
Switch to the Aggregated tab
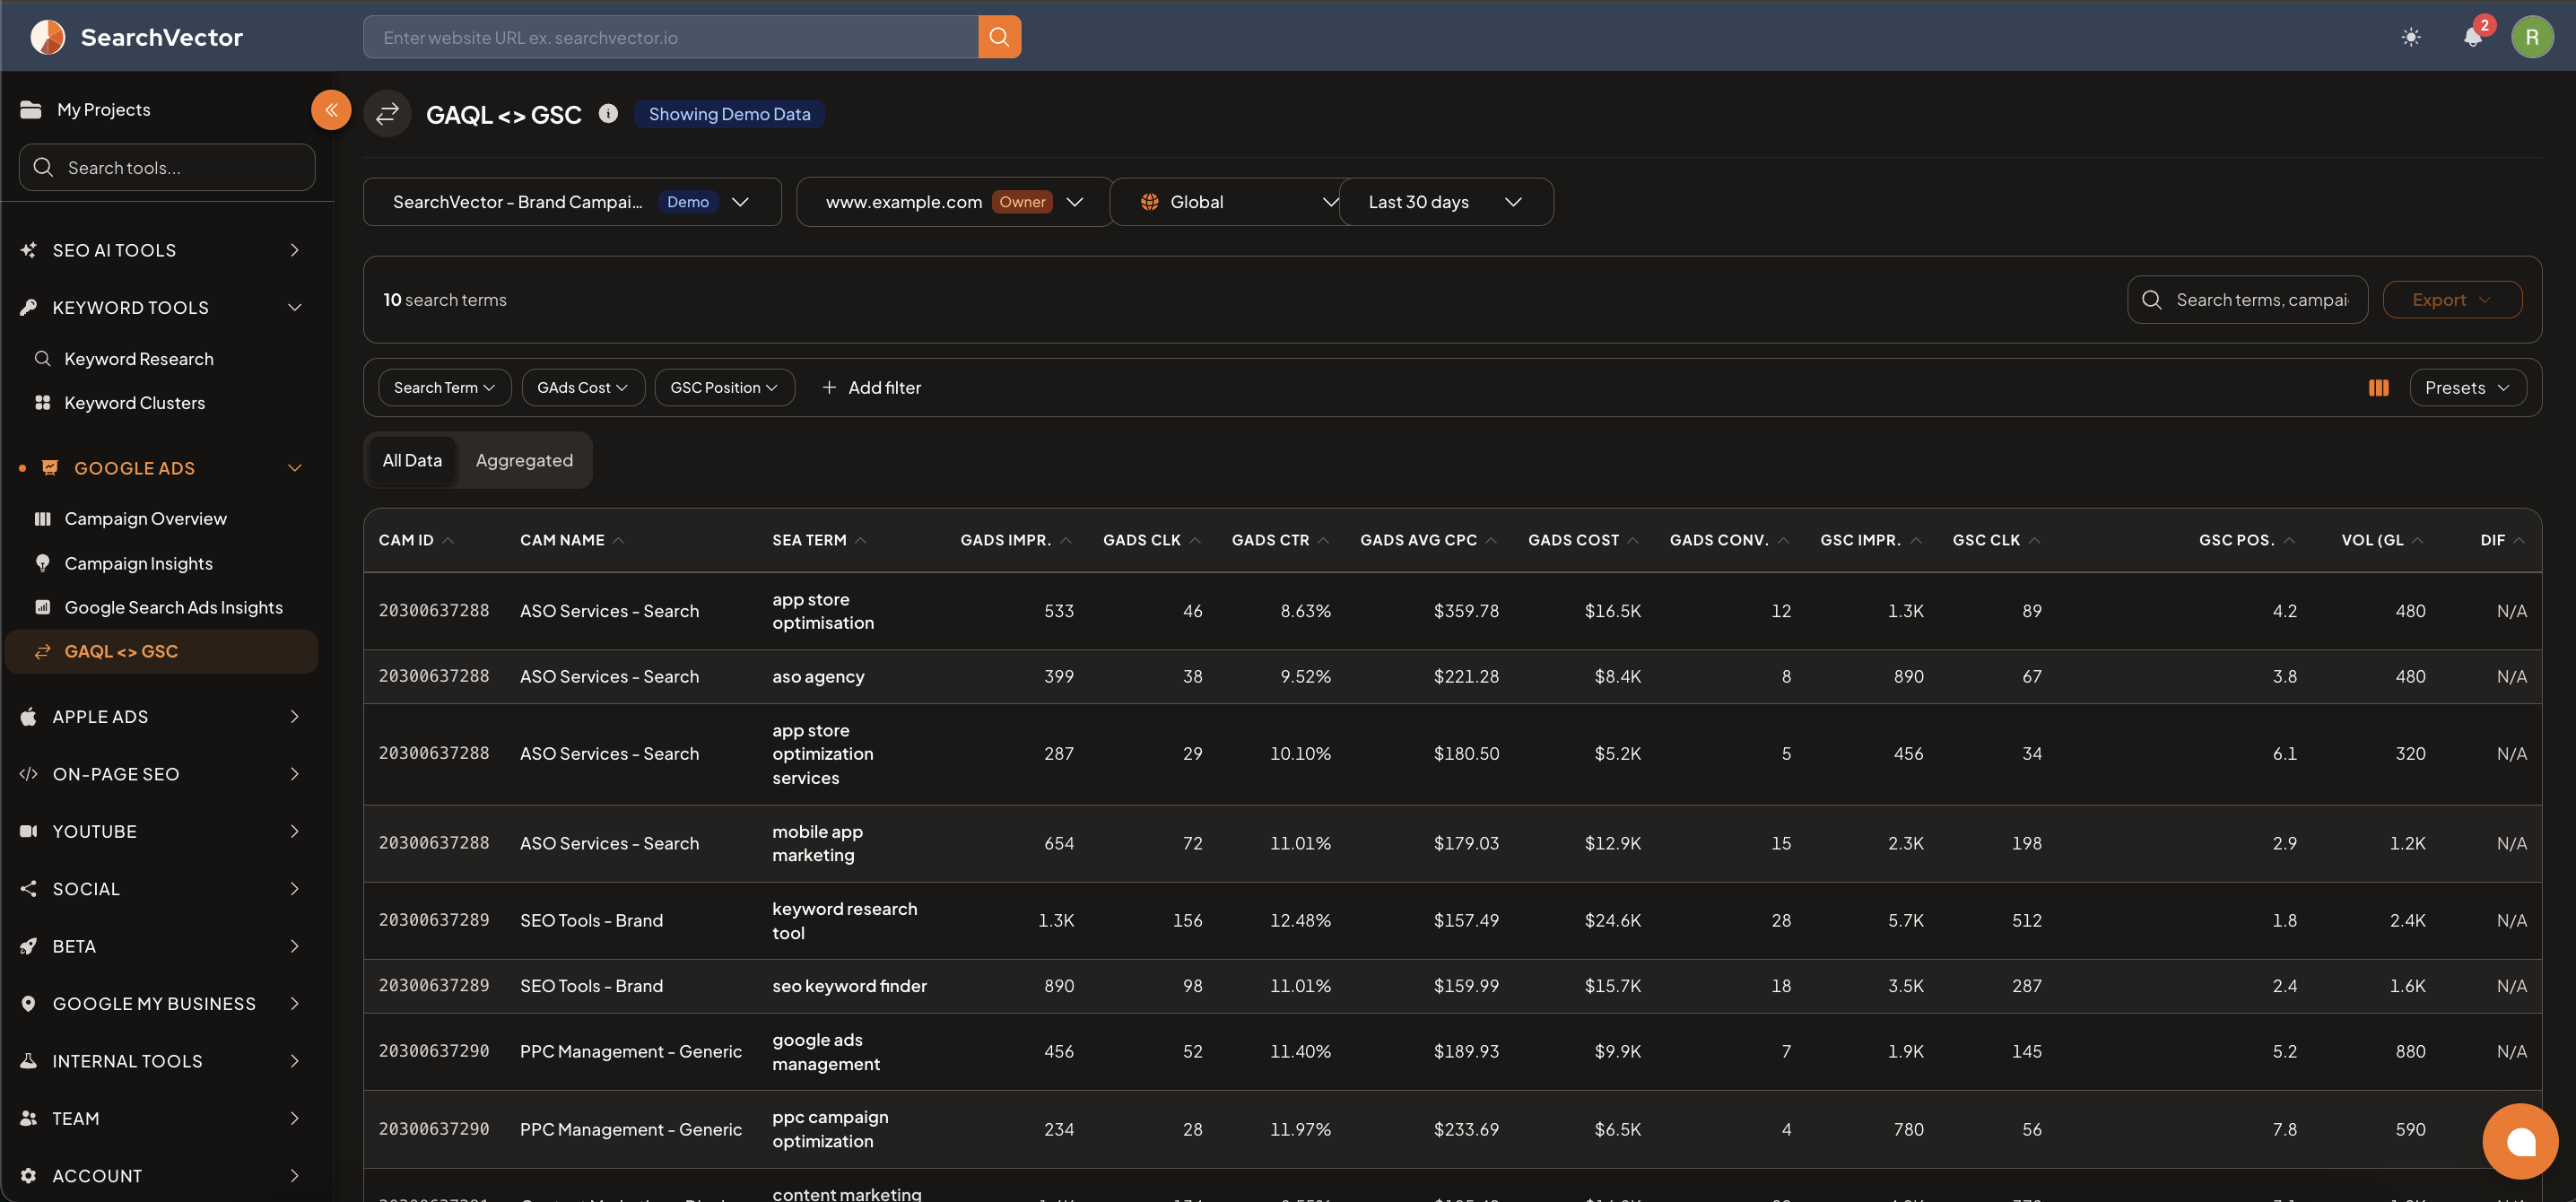point(524,460)
